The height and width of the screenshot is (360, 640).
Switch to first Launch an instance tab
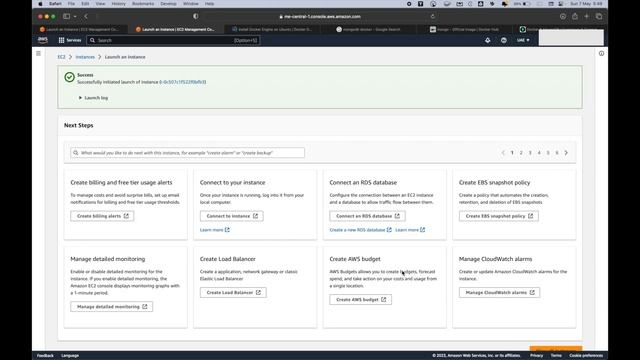(80, 29)
